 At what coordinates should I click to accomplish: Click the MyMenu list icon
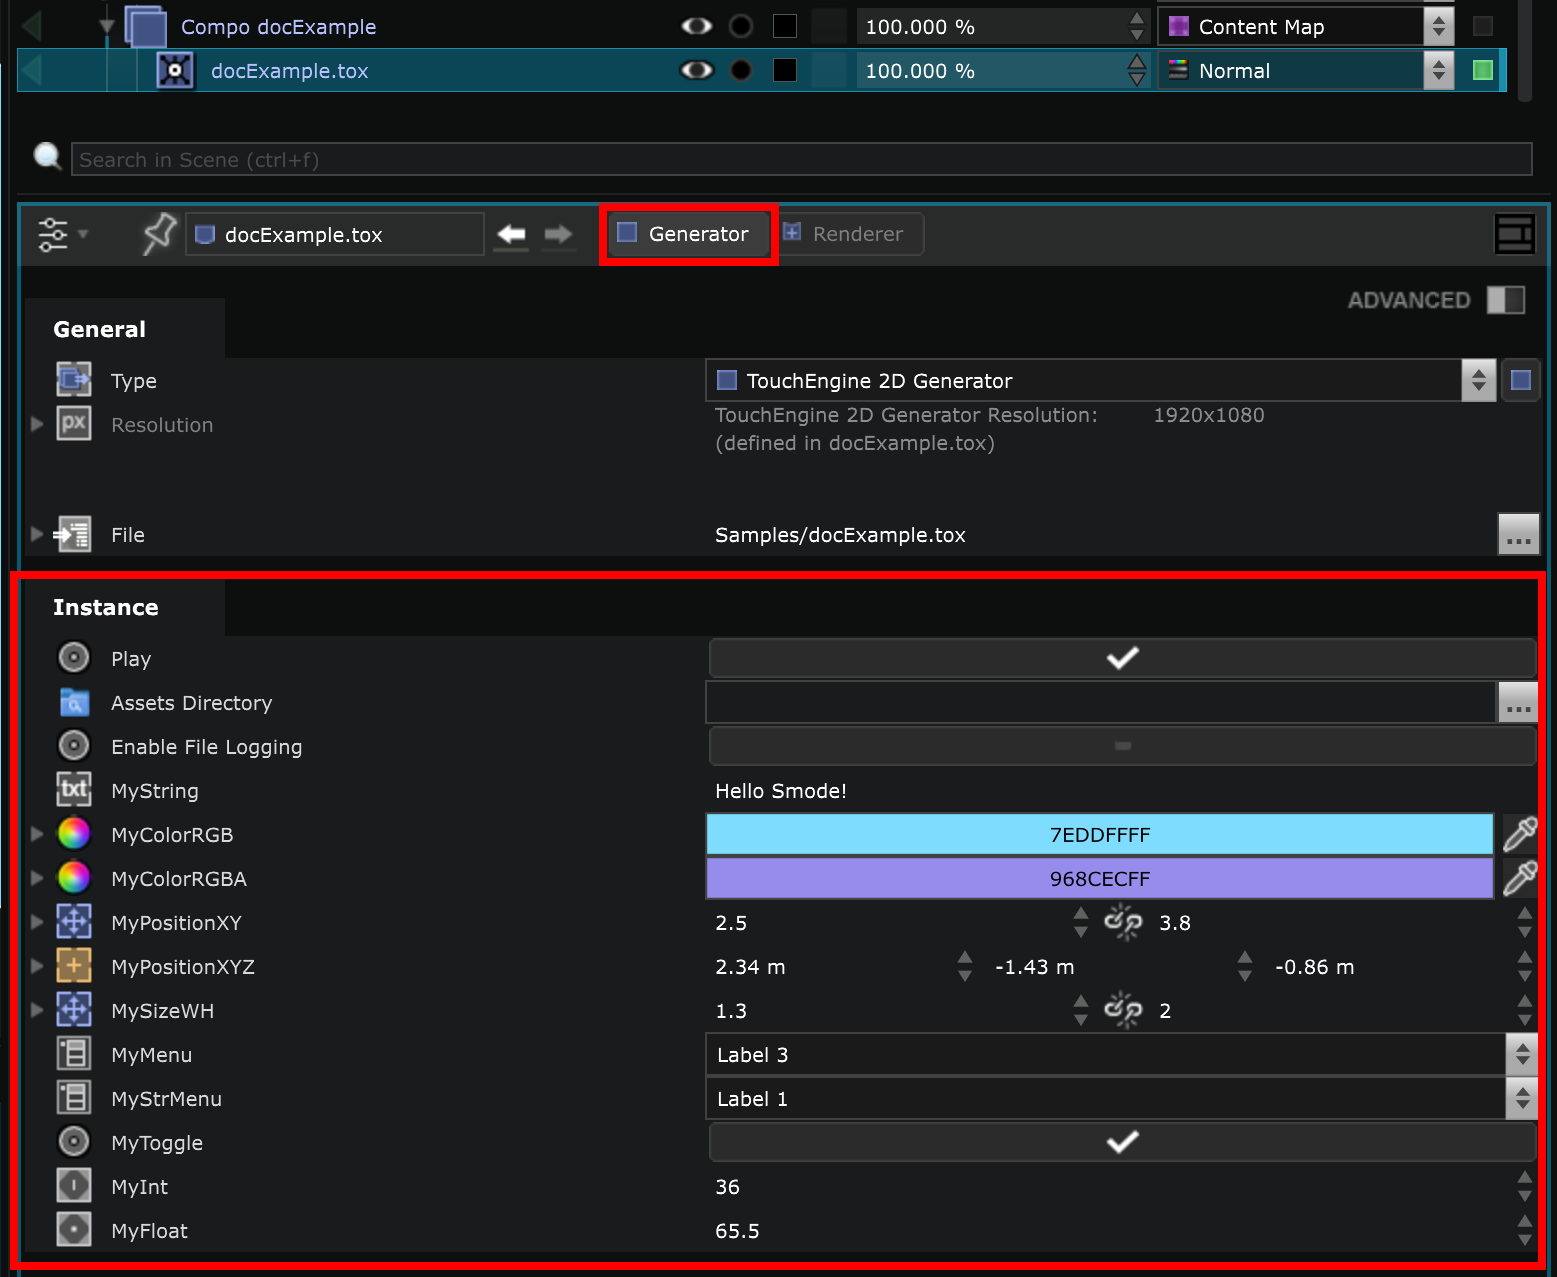[x=74, y=1054]
